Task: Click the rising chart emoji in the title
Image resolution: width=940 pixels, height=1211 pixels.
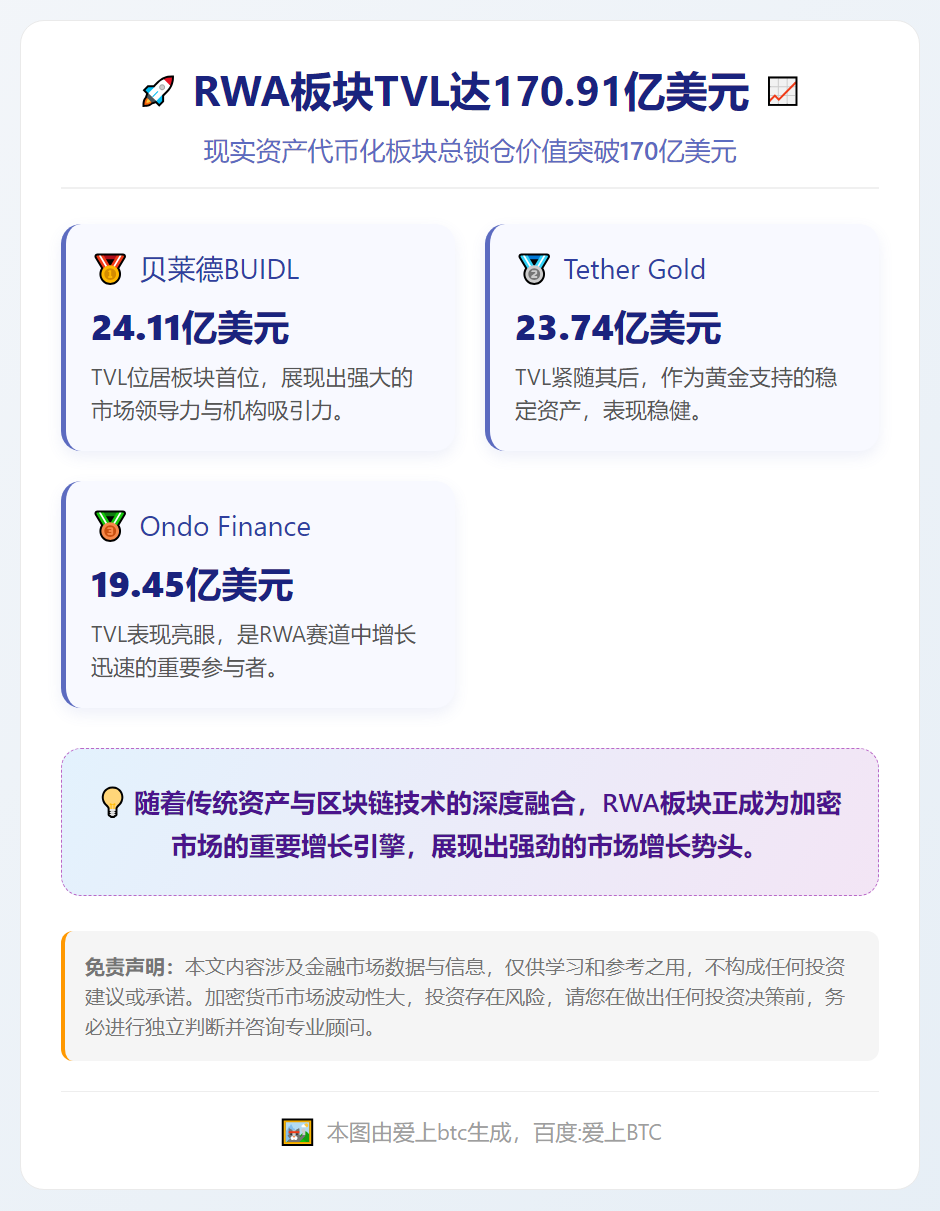Action: [782, 92]
